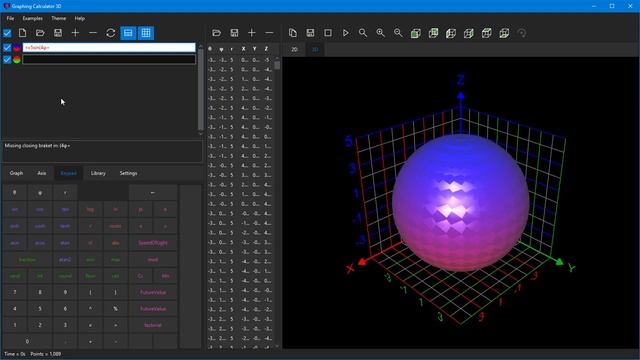The width and height of the screenshot is (640, 360).
Task: Click the empty second equation input field
Action: (109, 60)
